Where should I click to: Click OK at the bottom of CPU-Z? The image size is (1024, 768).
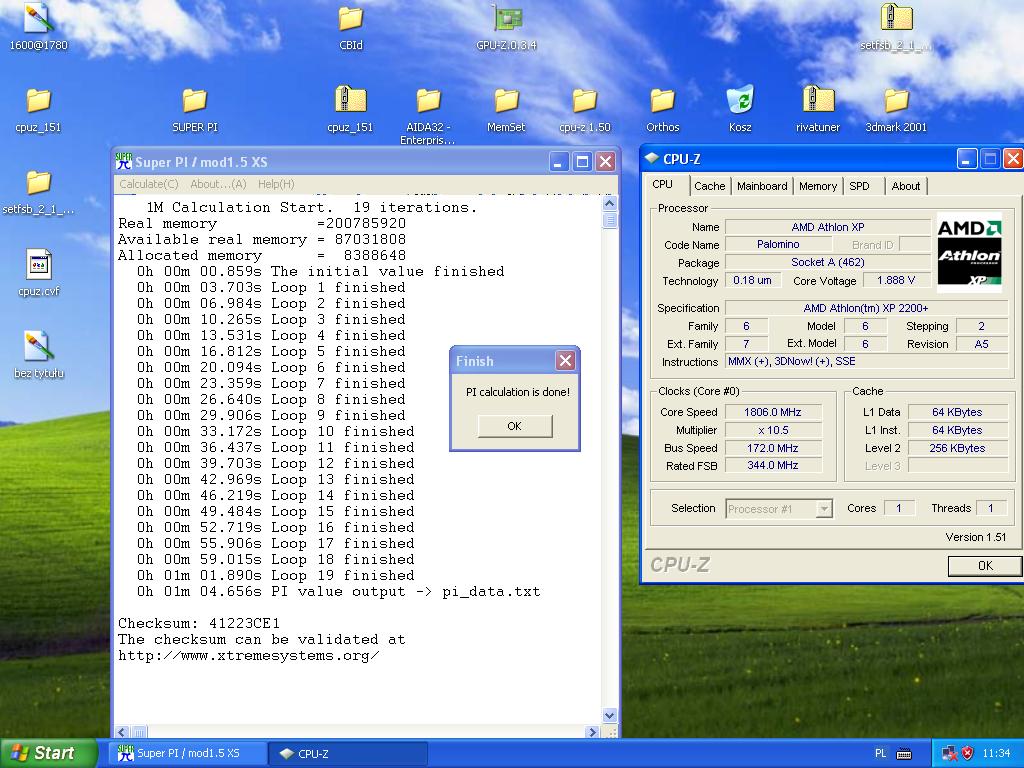pyautogui.click(x=985, y=566)
